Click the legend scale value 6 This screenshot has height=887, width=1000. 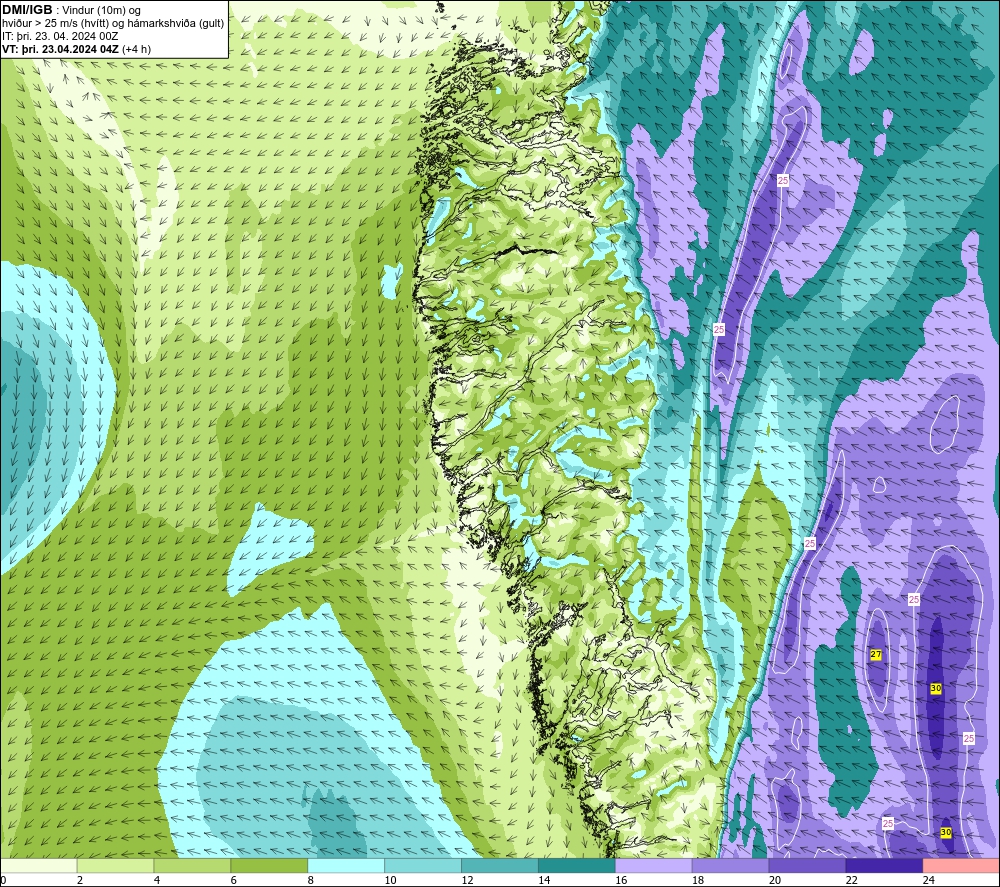pos(233,880)
